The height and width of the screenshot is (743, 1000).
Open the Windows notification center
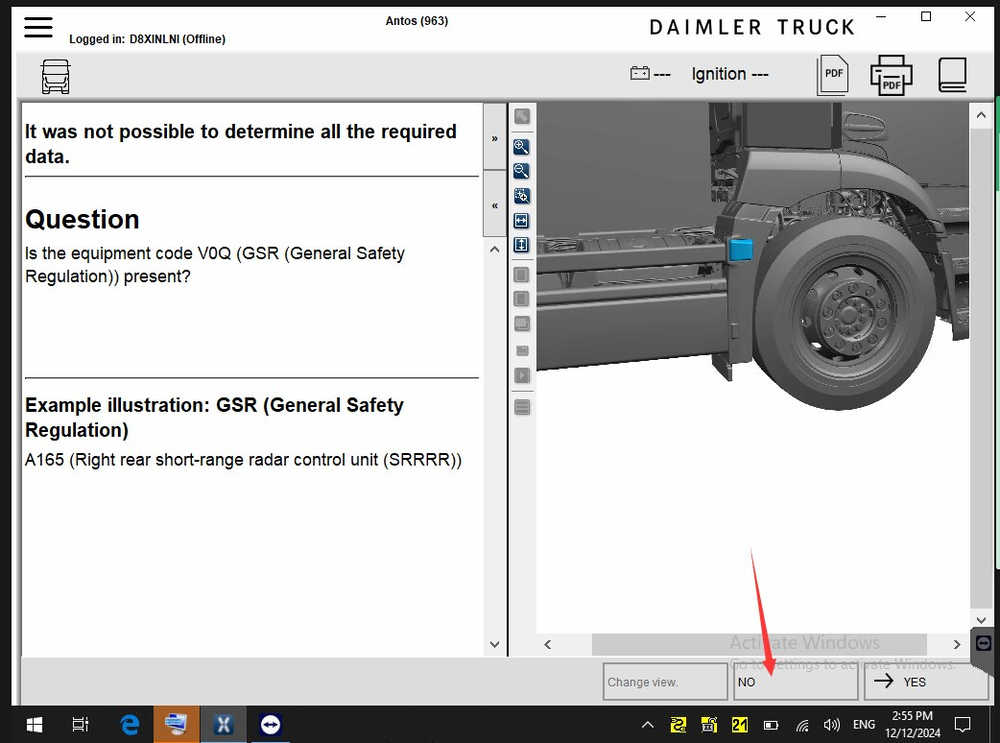[962, 725]
